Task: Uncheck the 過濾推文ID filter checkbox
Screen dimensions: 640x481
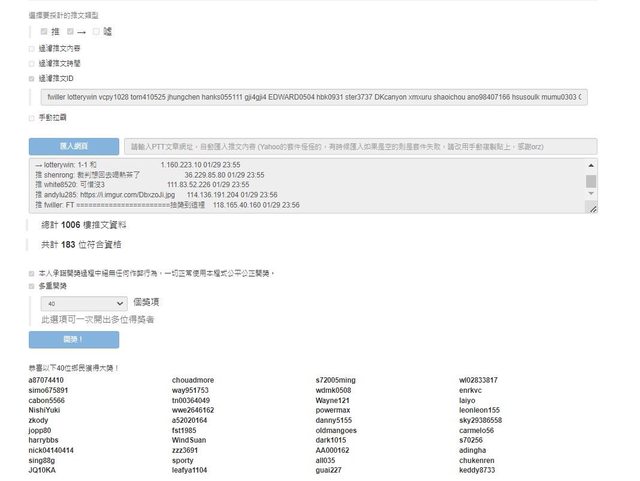Action: [x=32, y=77]
